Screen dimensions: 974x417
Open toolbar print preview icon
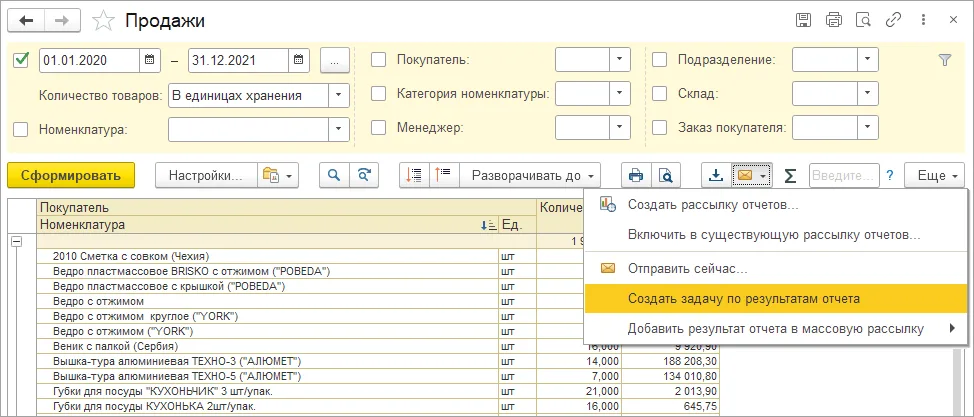[666, 175]
